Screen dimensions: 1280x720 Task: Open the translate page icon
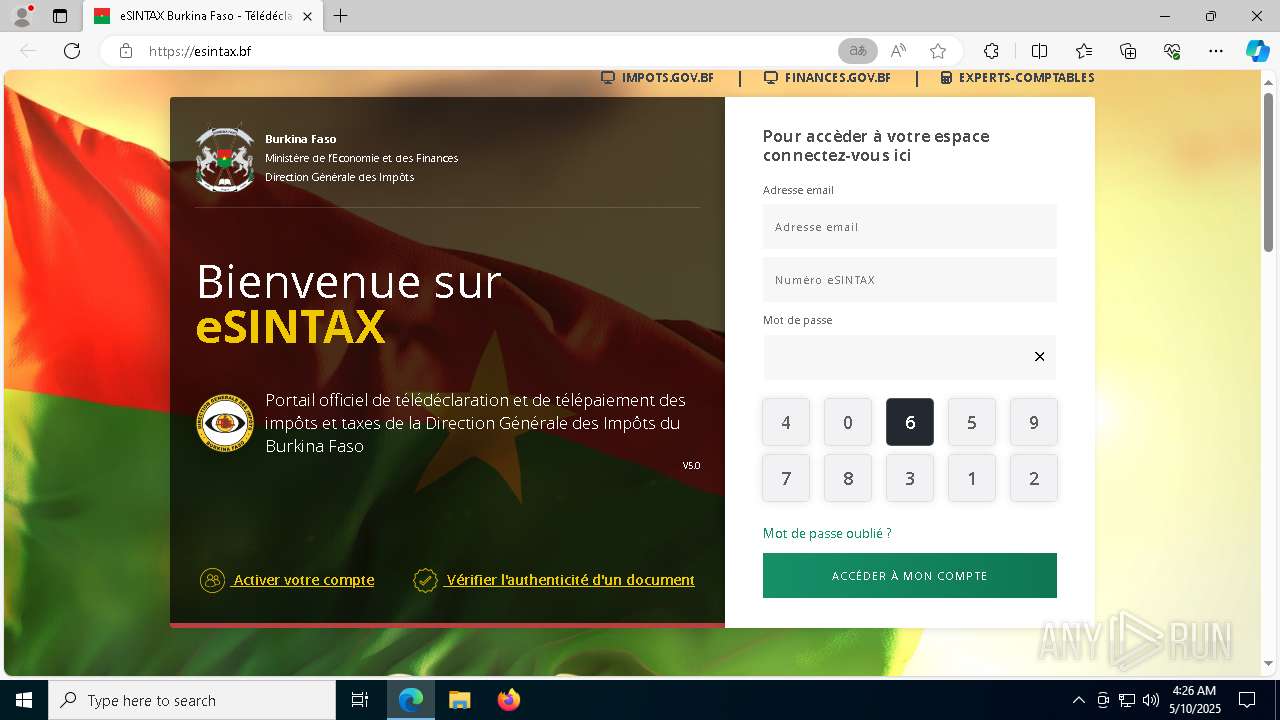click(858, 51)
